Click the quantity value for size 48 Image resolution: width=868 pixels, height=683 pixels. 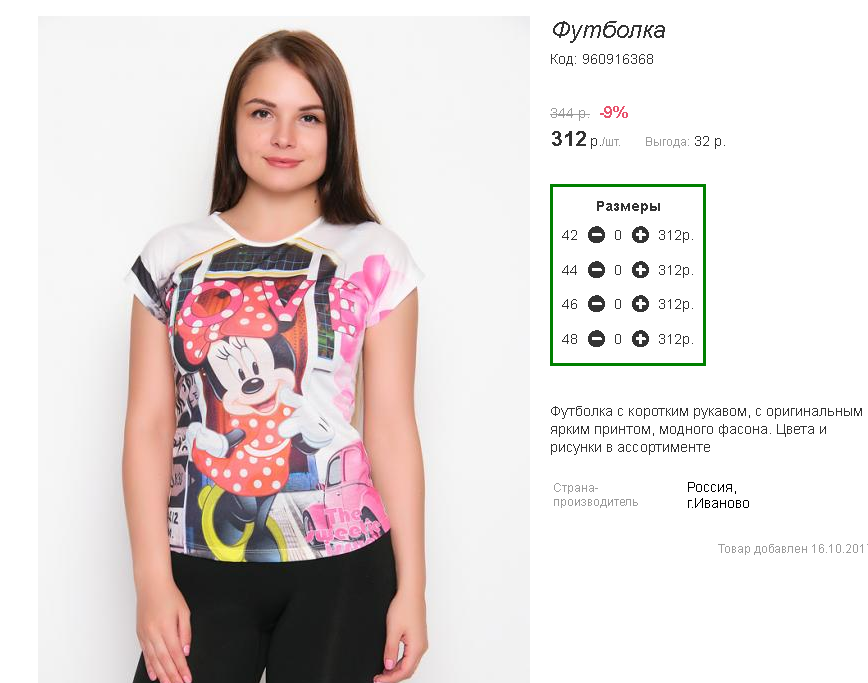pyautogui.click(x=618, y=339)
